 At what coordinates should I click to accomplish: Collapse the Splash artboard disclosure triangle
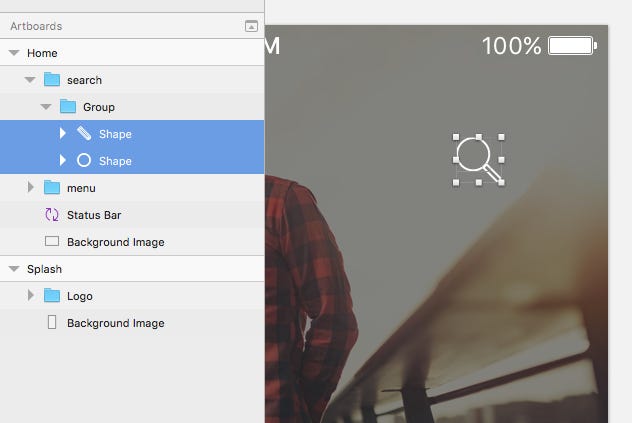[x=14, y=269]
